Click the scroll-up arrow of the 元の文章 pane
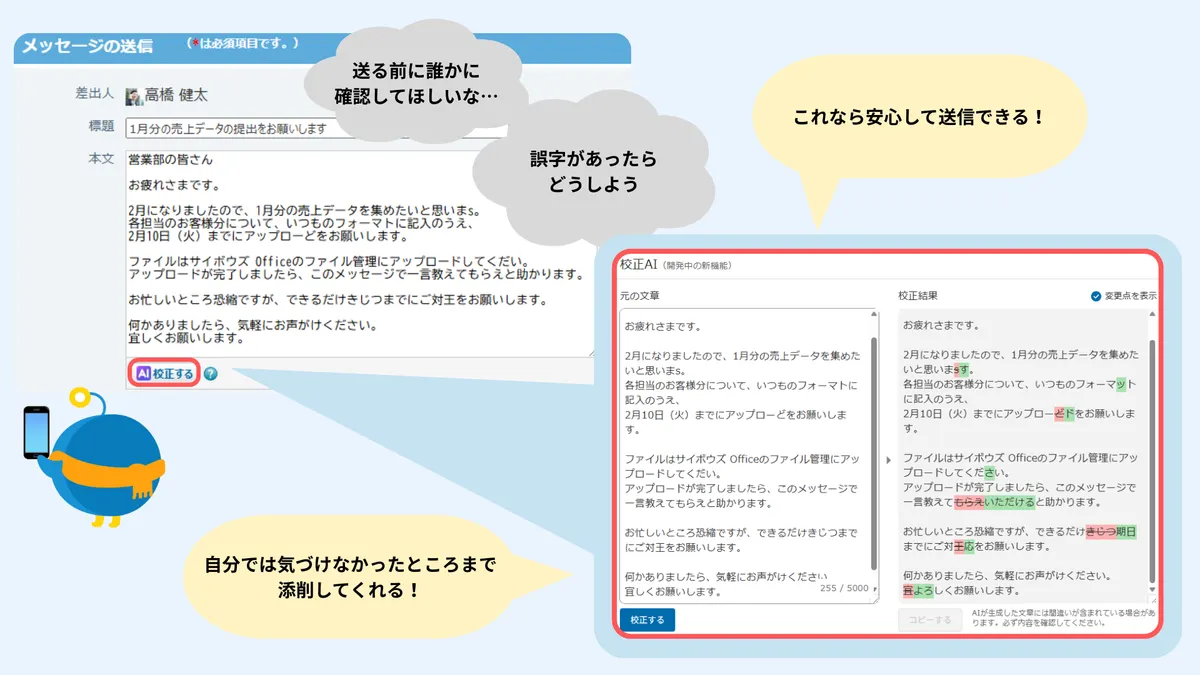Viewport: 1200px width, 675px height. click(875, 314)
